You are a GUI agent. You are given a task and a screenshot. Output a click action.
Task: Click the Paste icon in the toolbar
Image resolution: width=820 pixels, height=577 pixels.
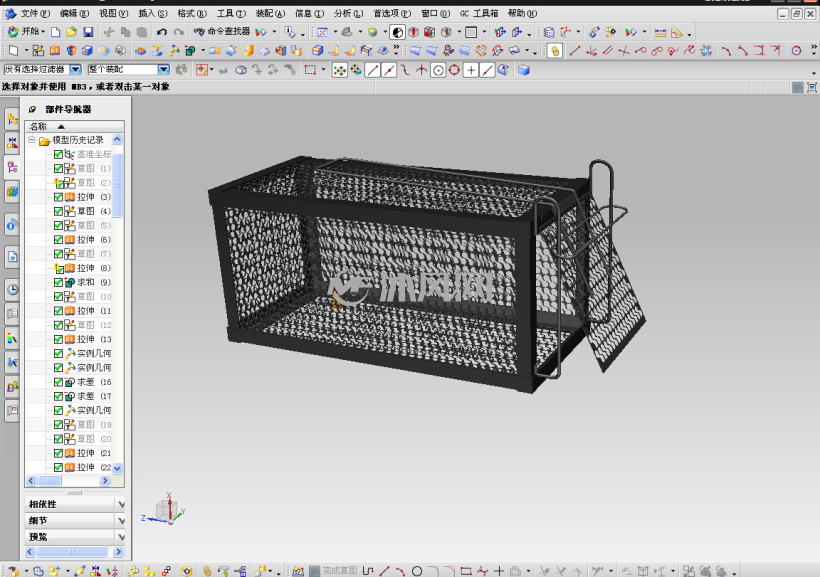(x=142, y=32)
